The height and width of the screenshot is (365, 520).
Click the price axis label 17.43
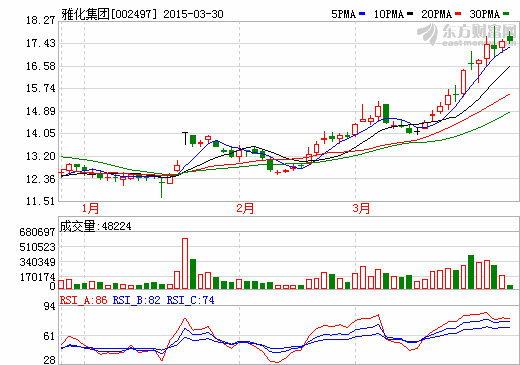coord(40,43)
